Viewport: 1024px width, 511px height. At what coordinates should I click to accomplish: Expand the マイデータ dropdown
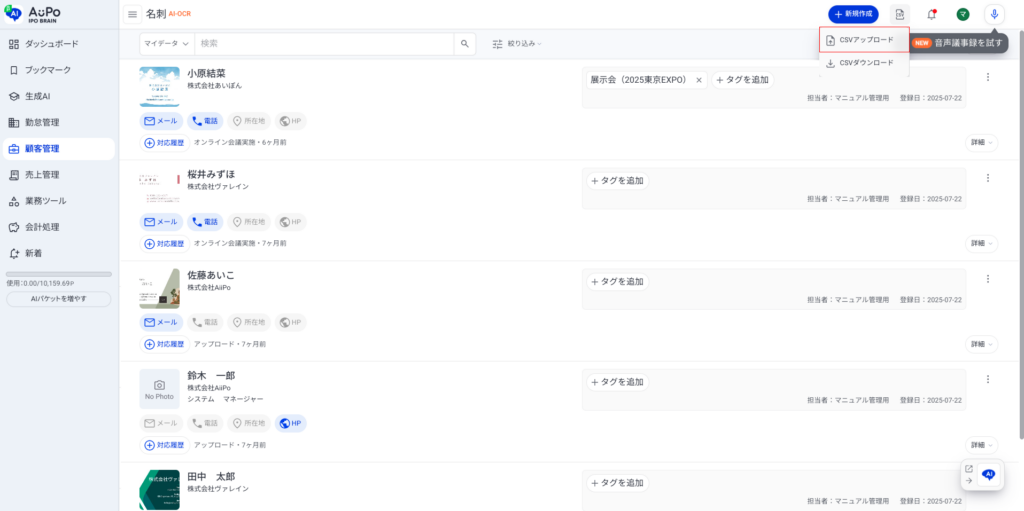coord(166,44)
